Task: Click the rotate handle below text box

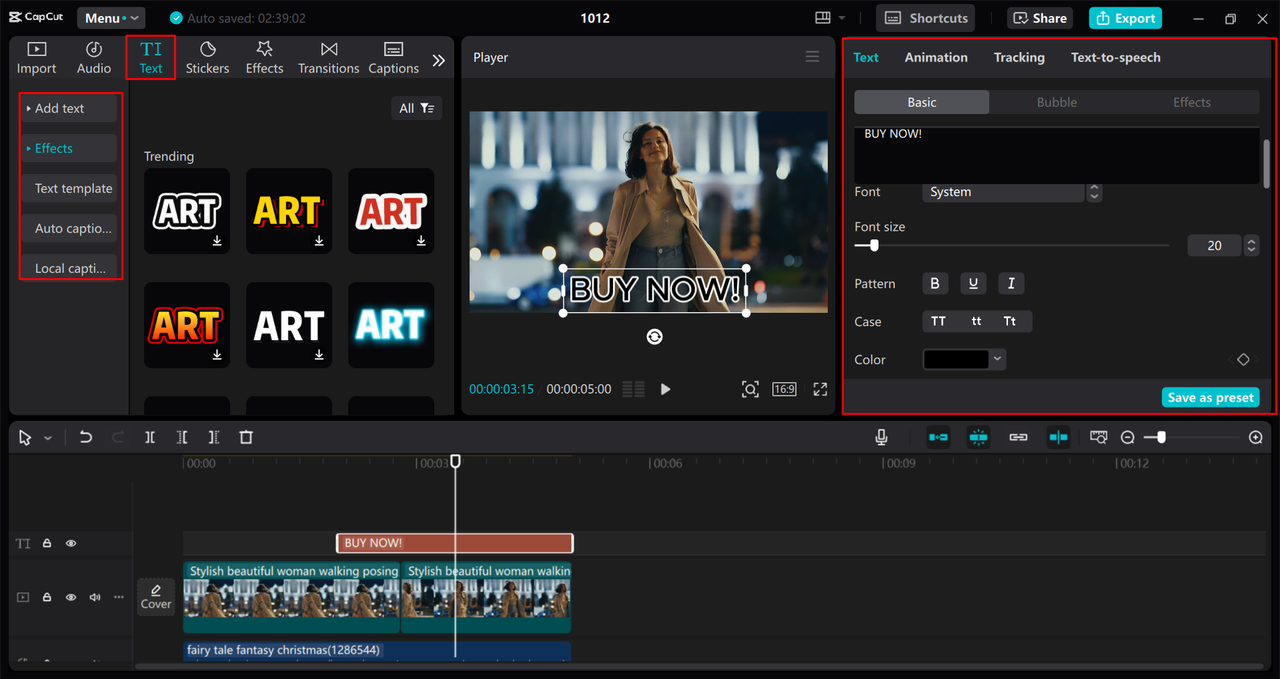Action: click(x=654, y=337)
